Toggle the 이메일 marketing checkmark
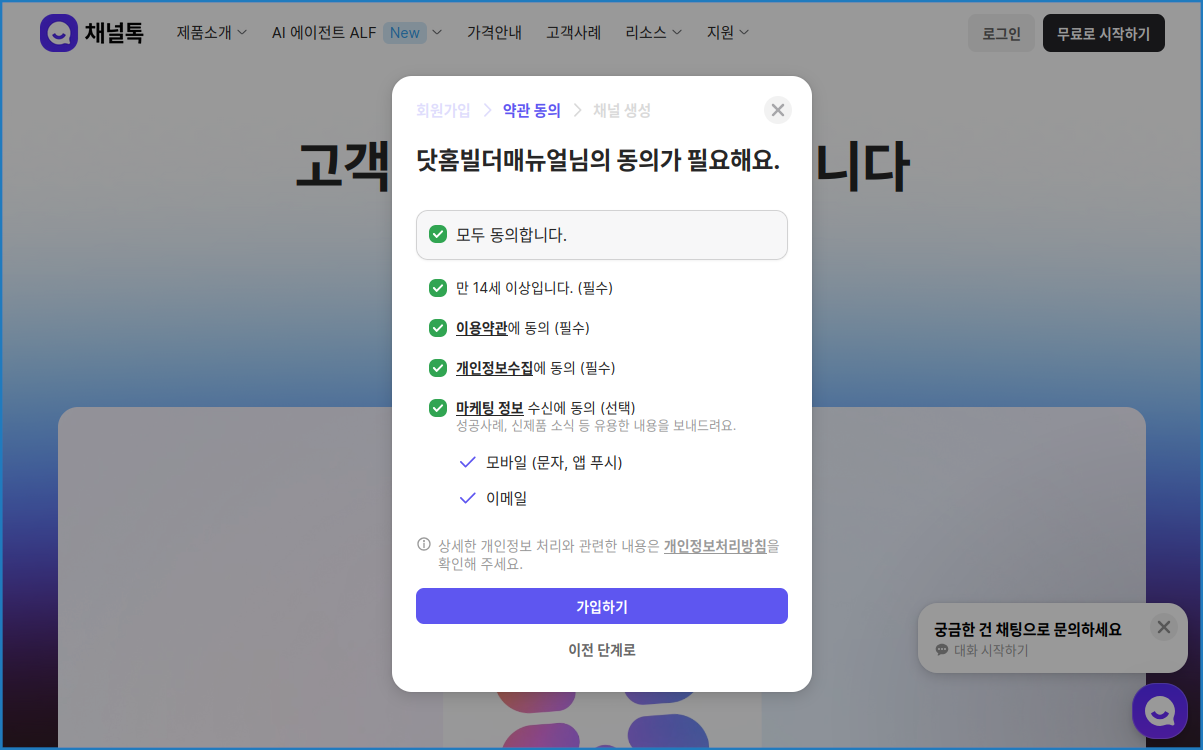1203x750 pixels. pos(467,498)
